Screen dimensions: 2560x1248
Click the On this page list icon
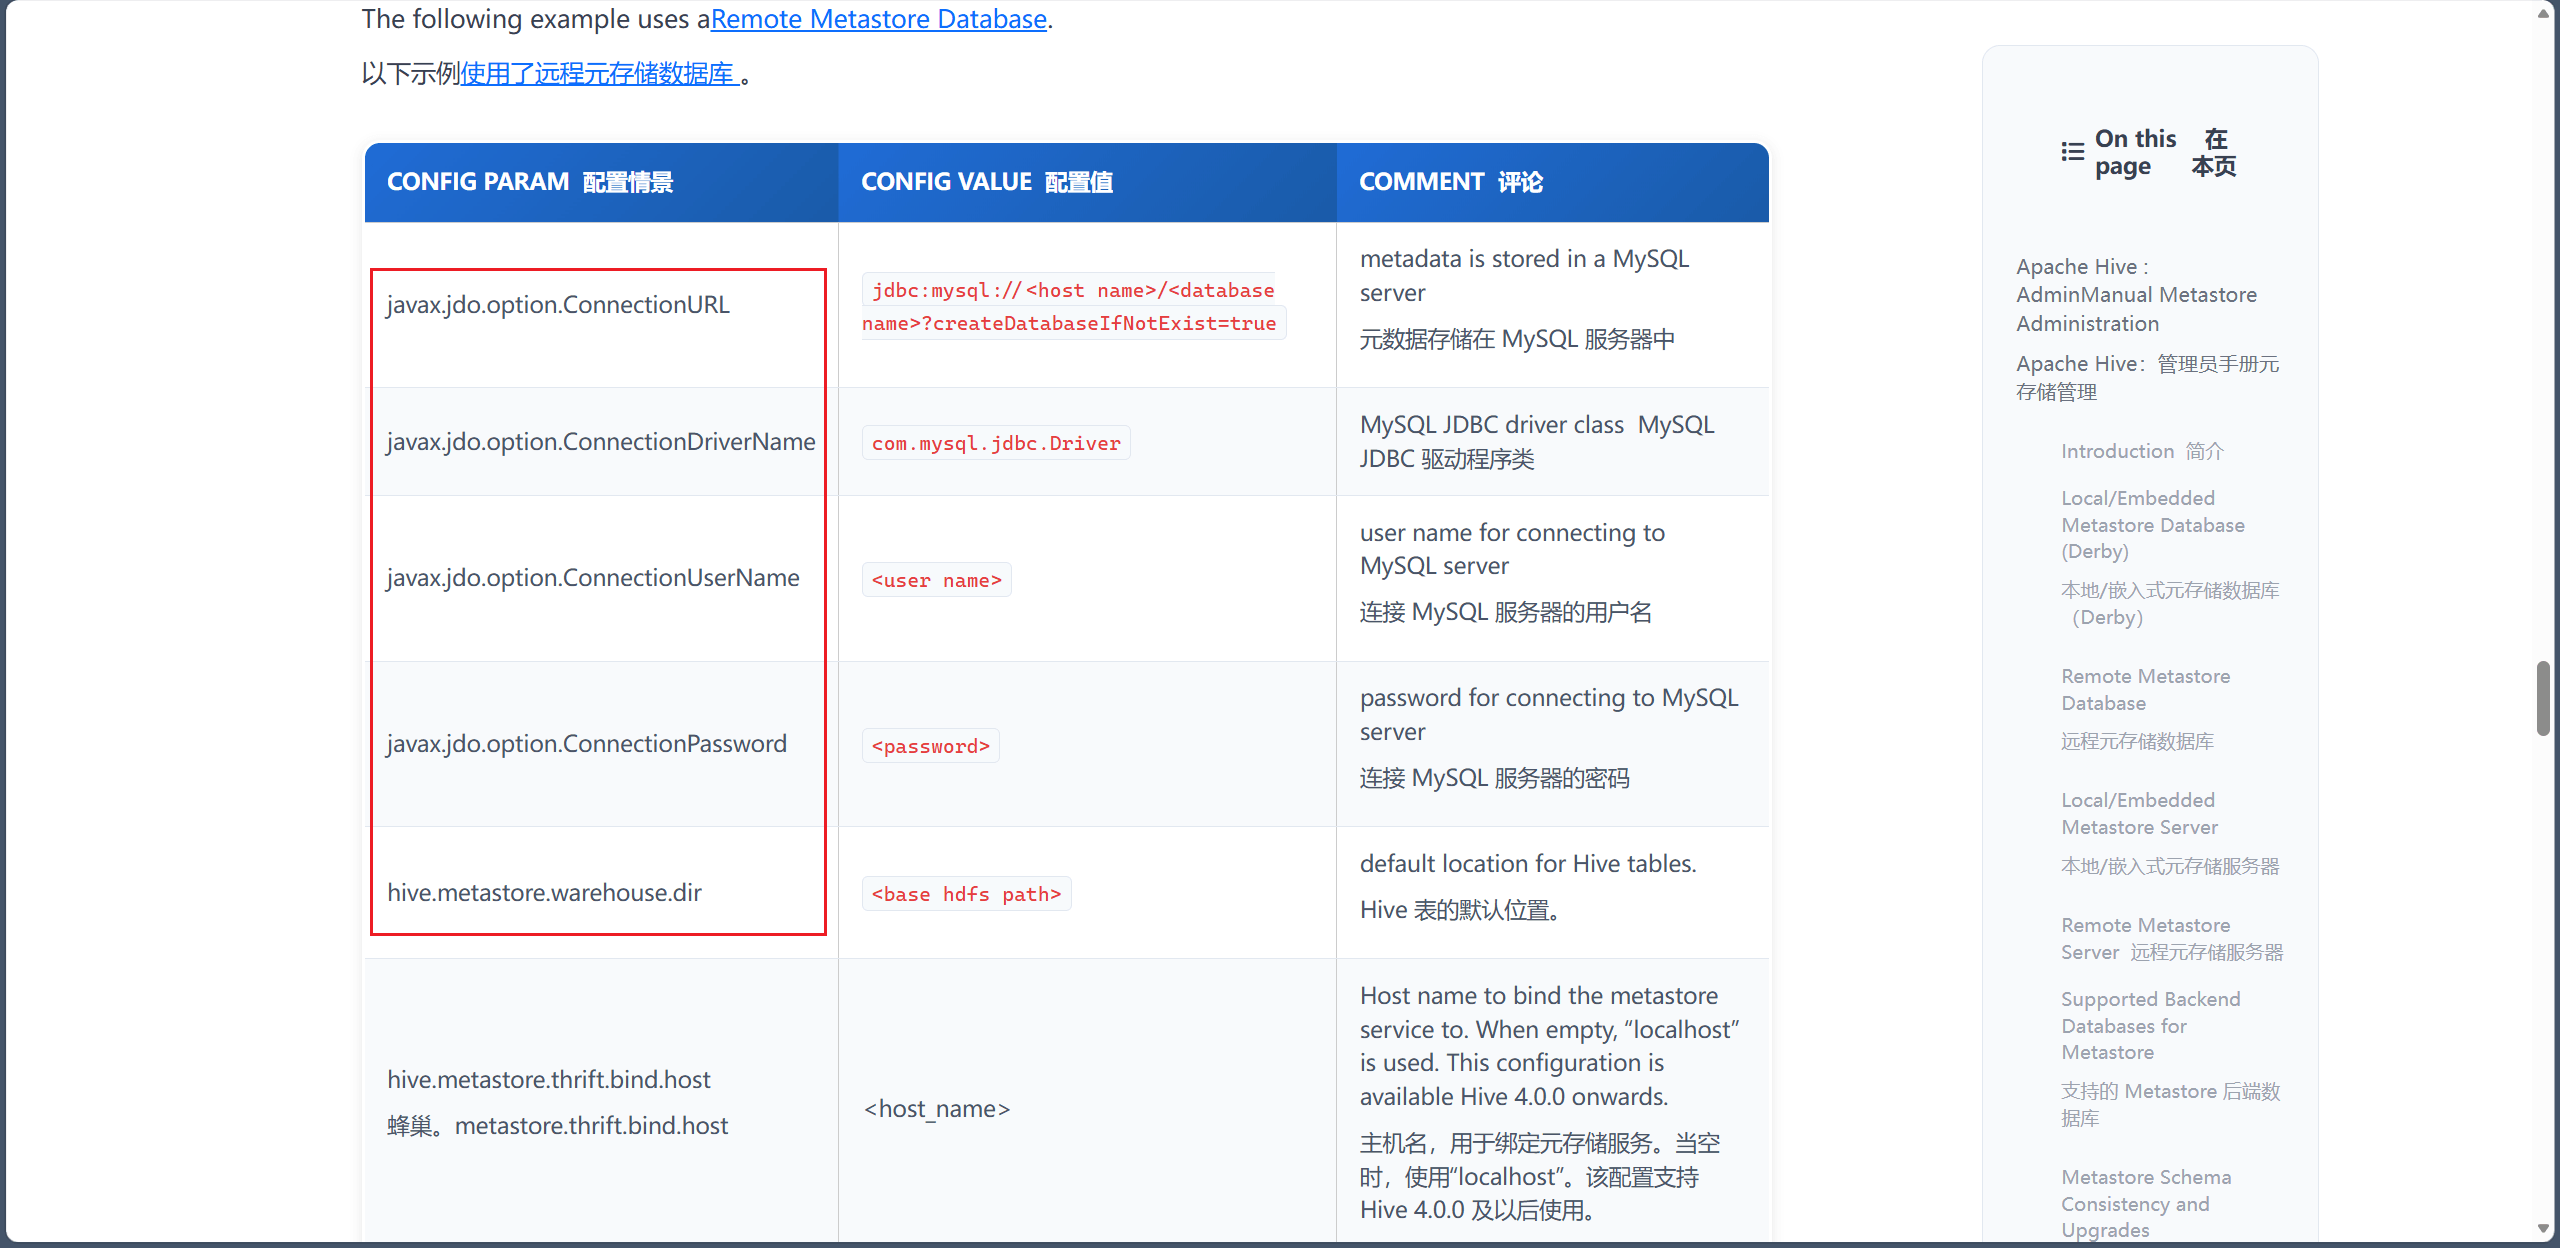pos(2072,152)
